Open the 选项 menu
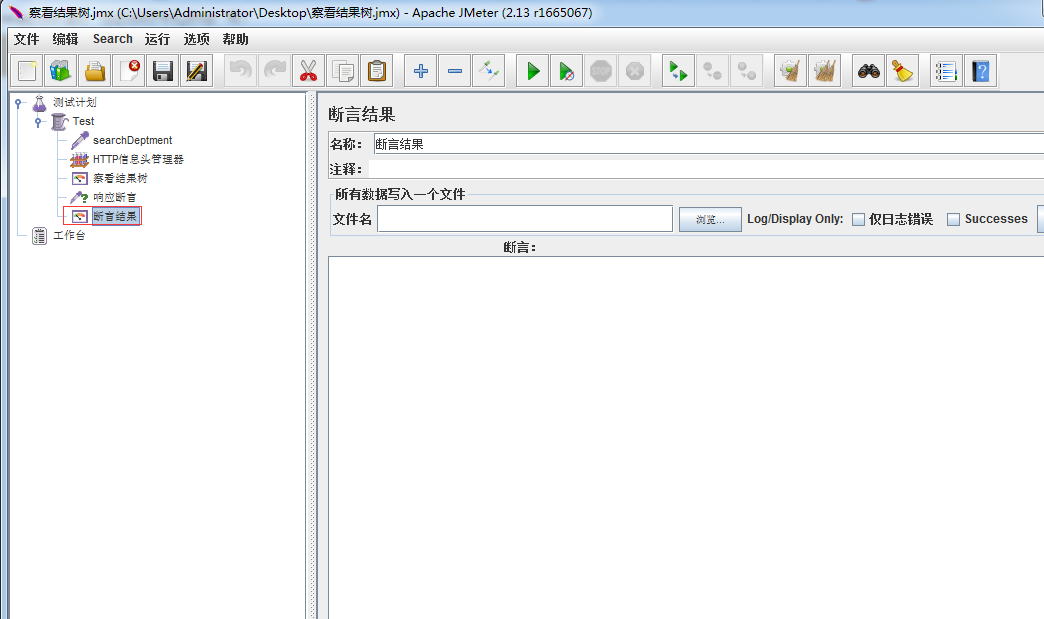Image resolution: width=1044 pixels, height=619 pixels. [x=196, y=39]
